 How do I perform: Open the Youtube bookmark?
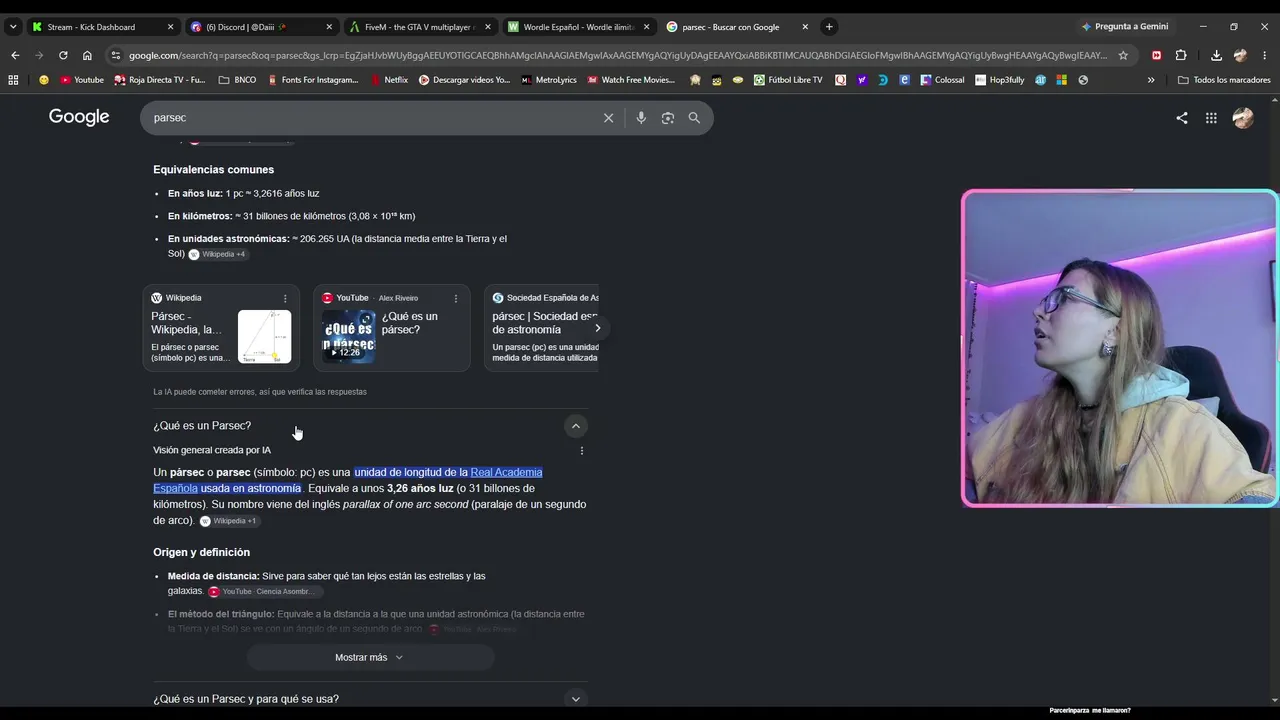coord(82,80)
